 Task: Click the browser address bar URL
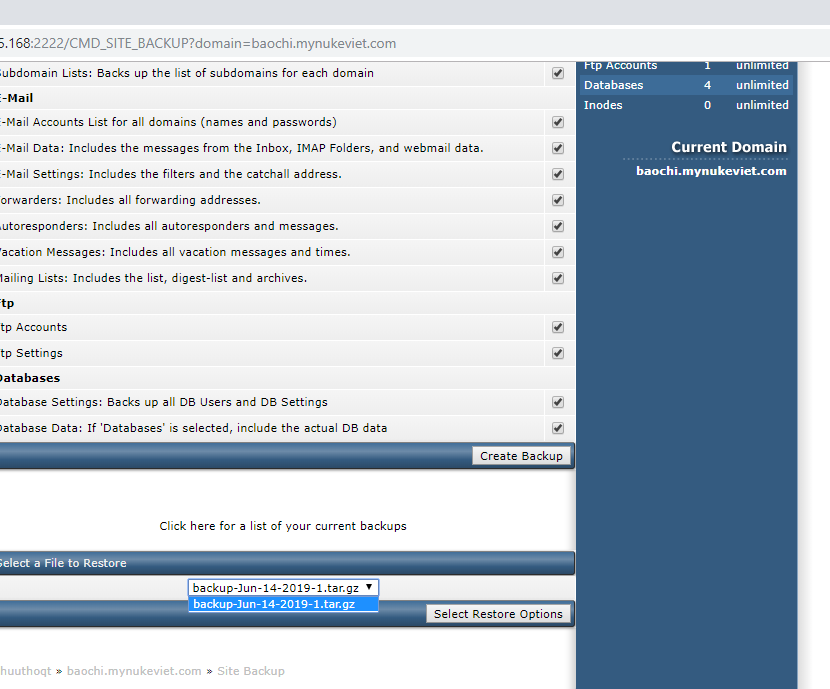point(200,43)
